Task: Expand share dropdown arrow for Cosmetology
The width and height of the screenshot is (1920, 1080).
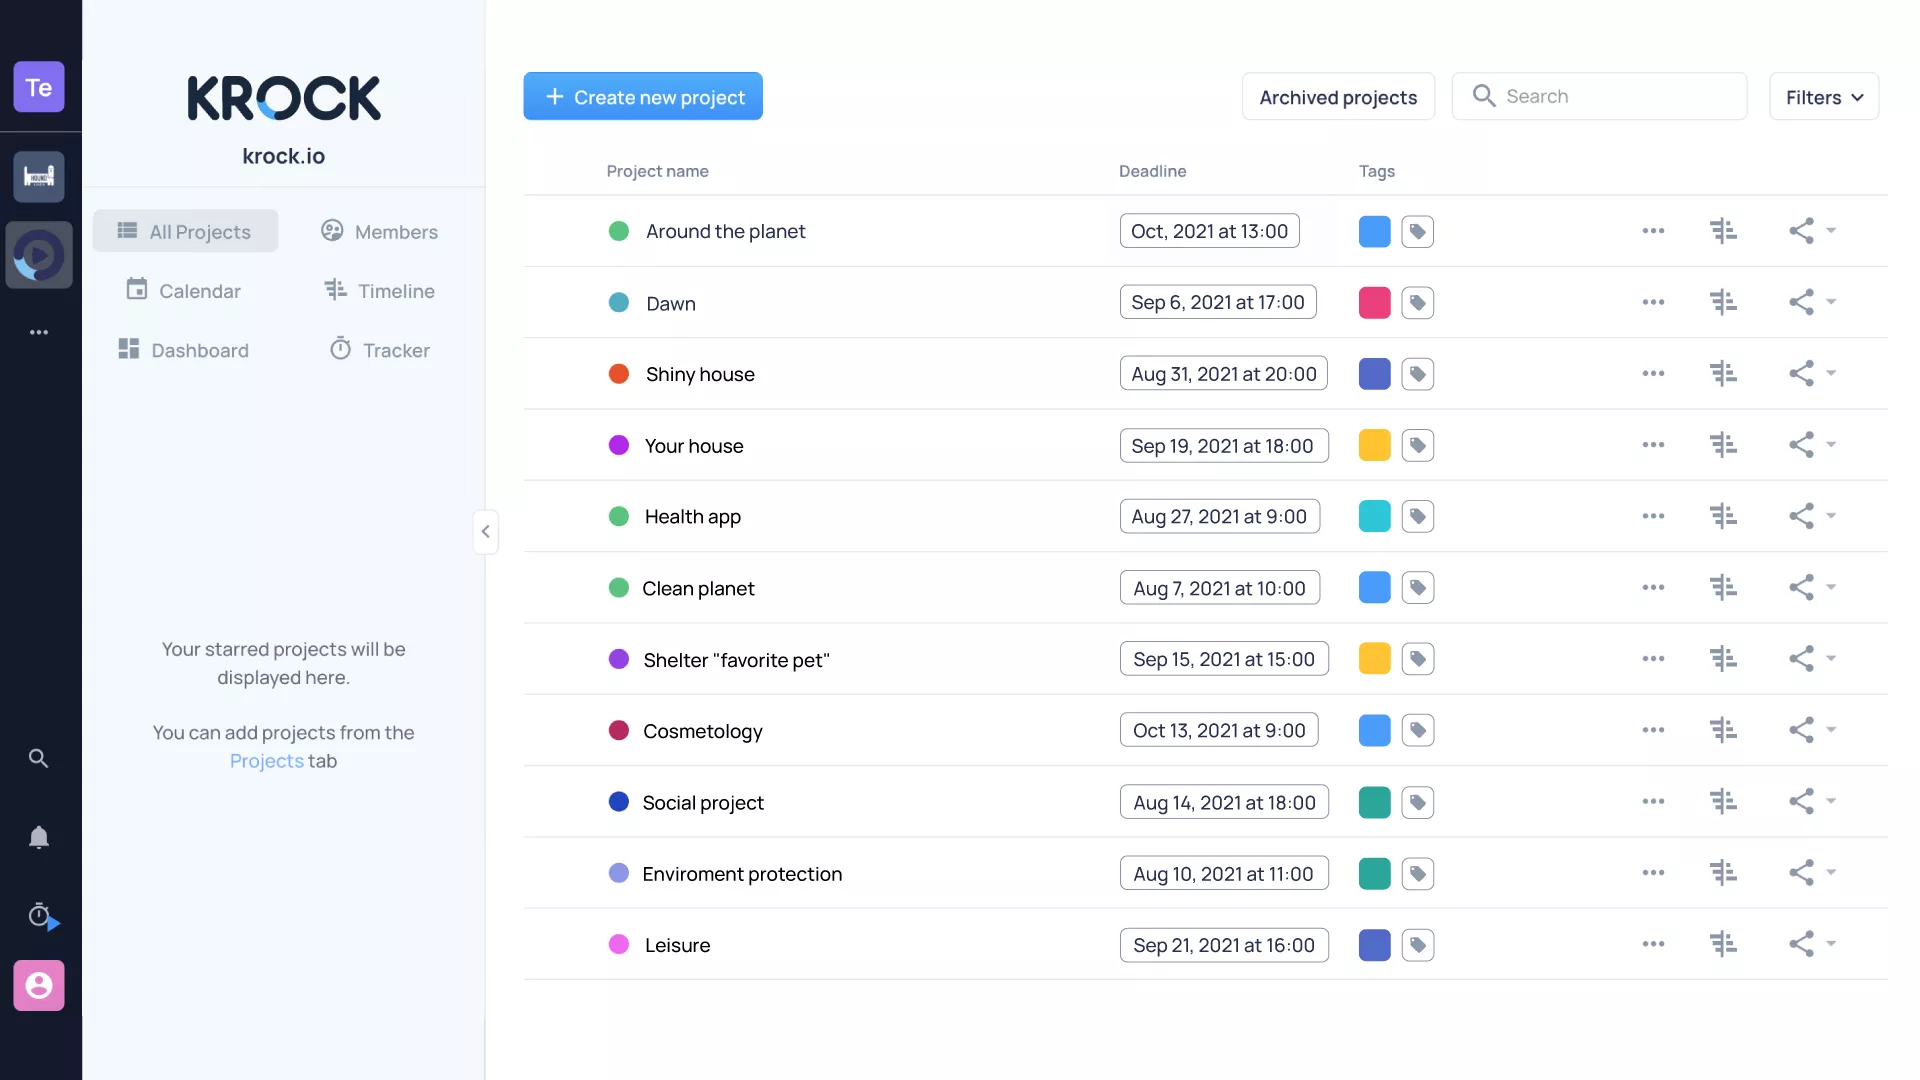Action: (1831, 729)
